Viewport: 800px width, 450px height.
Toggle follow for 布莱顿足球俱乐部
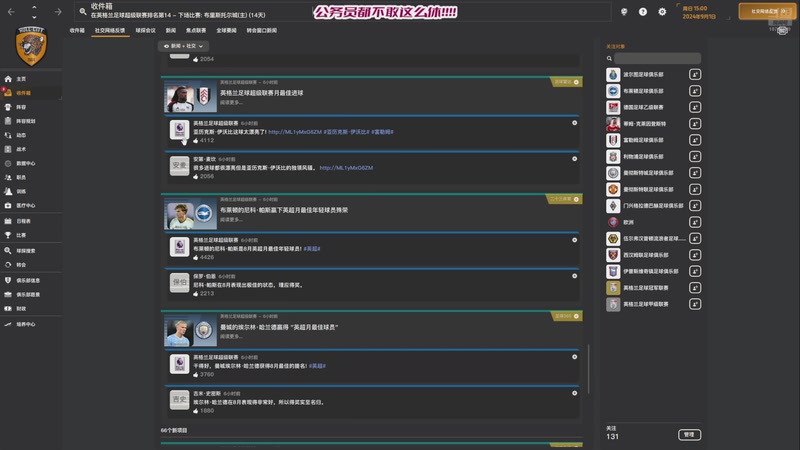click(x=694, y=91)
